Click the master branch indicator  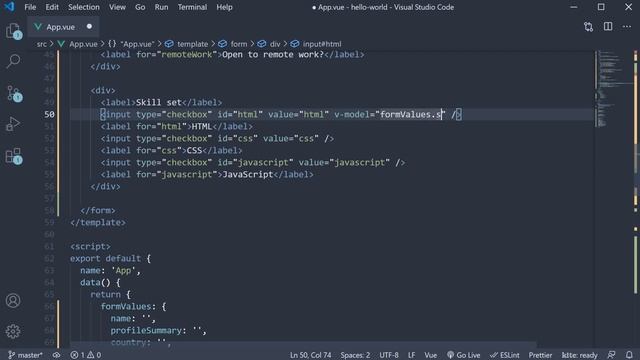coord(25,355)
